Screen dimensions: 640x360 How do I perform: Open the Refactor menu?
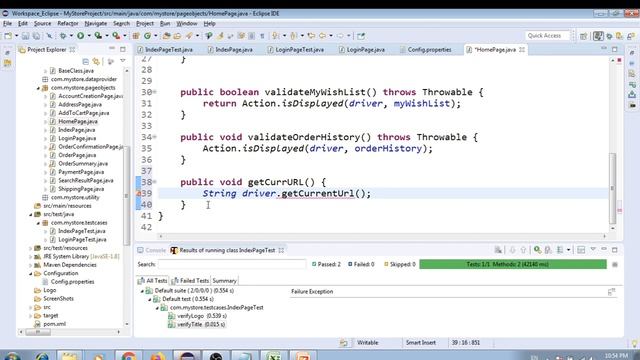(x=68, y=24)
